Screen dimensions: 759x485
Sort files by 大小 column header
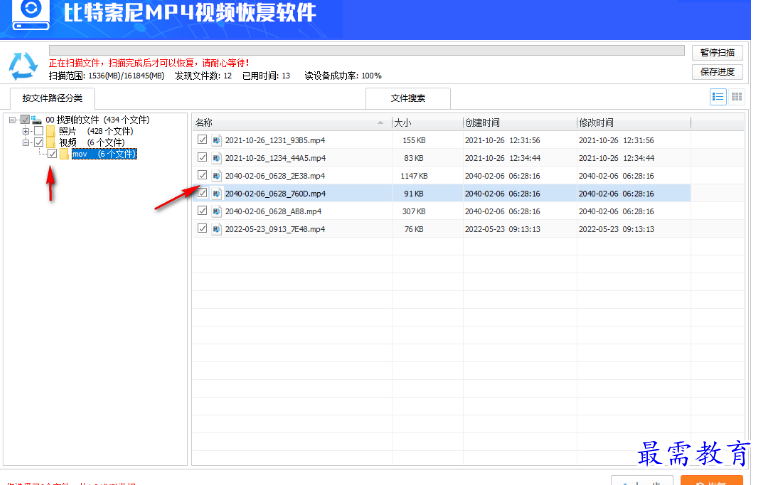tap(425, 121)
